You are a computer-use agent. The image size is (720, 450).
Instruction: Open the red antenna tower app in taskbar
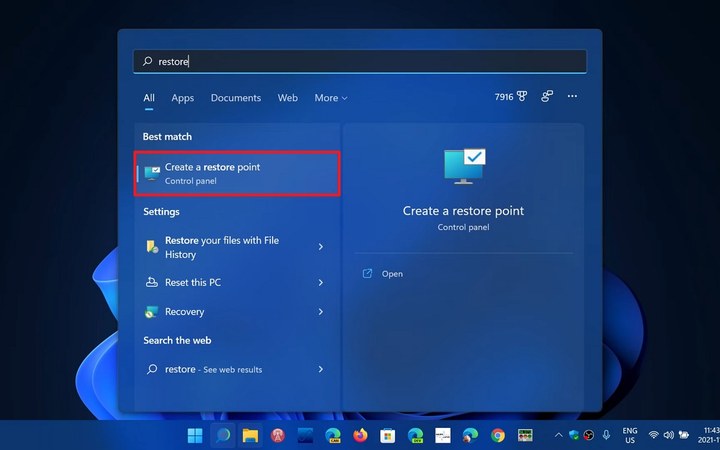pos(278,435)
